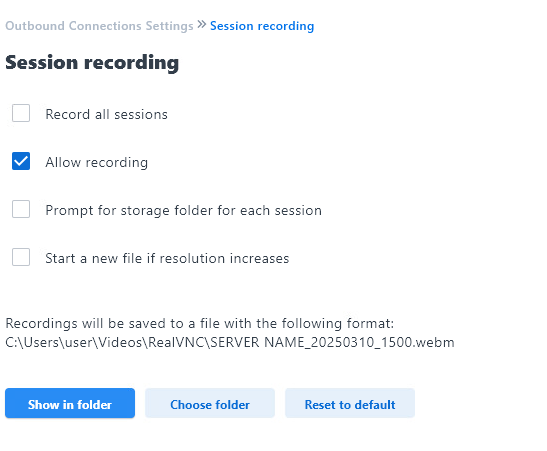Viewport: 547px width, 451px height.
Task: Click the blue checkmark in Allow recording
Action: (x=21, y=161)
